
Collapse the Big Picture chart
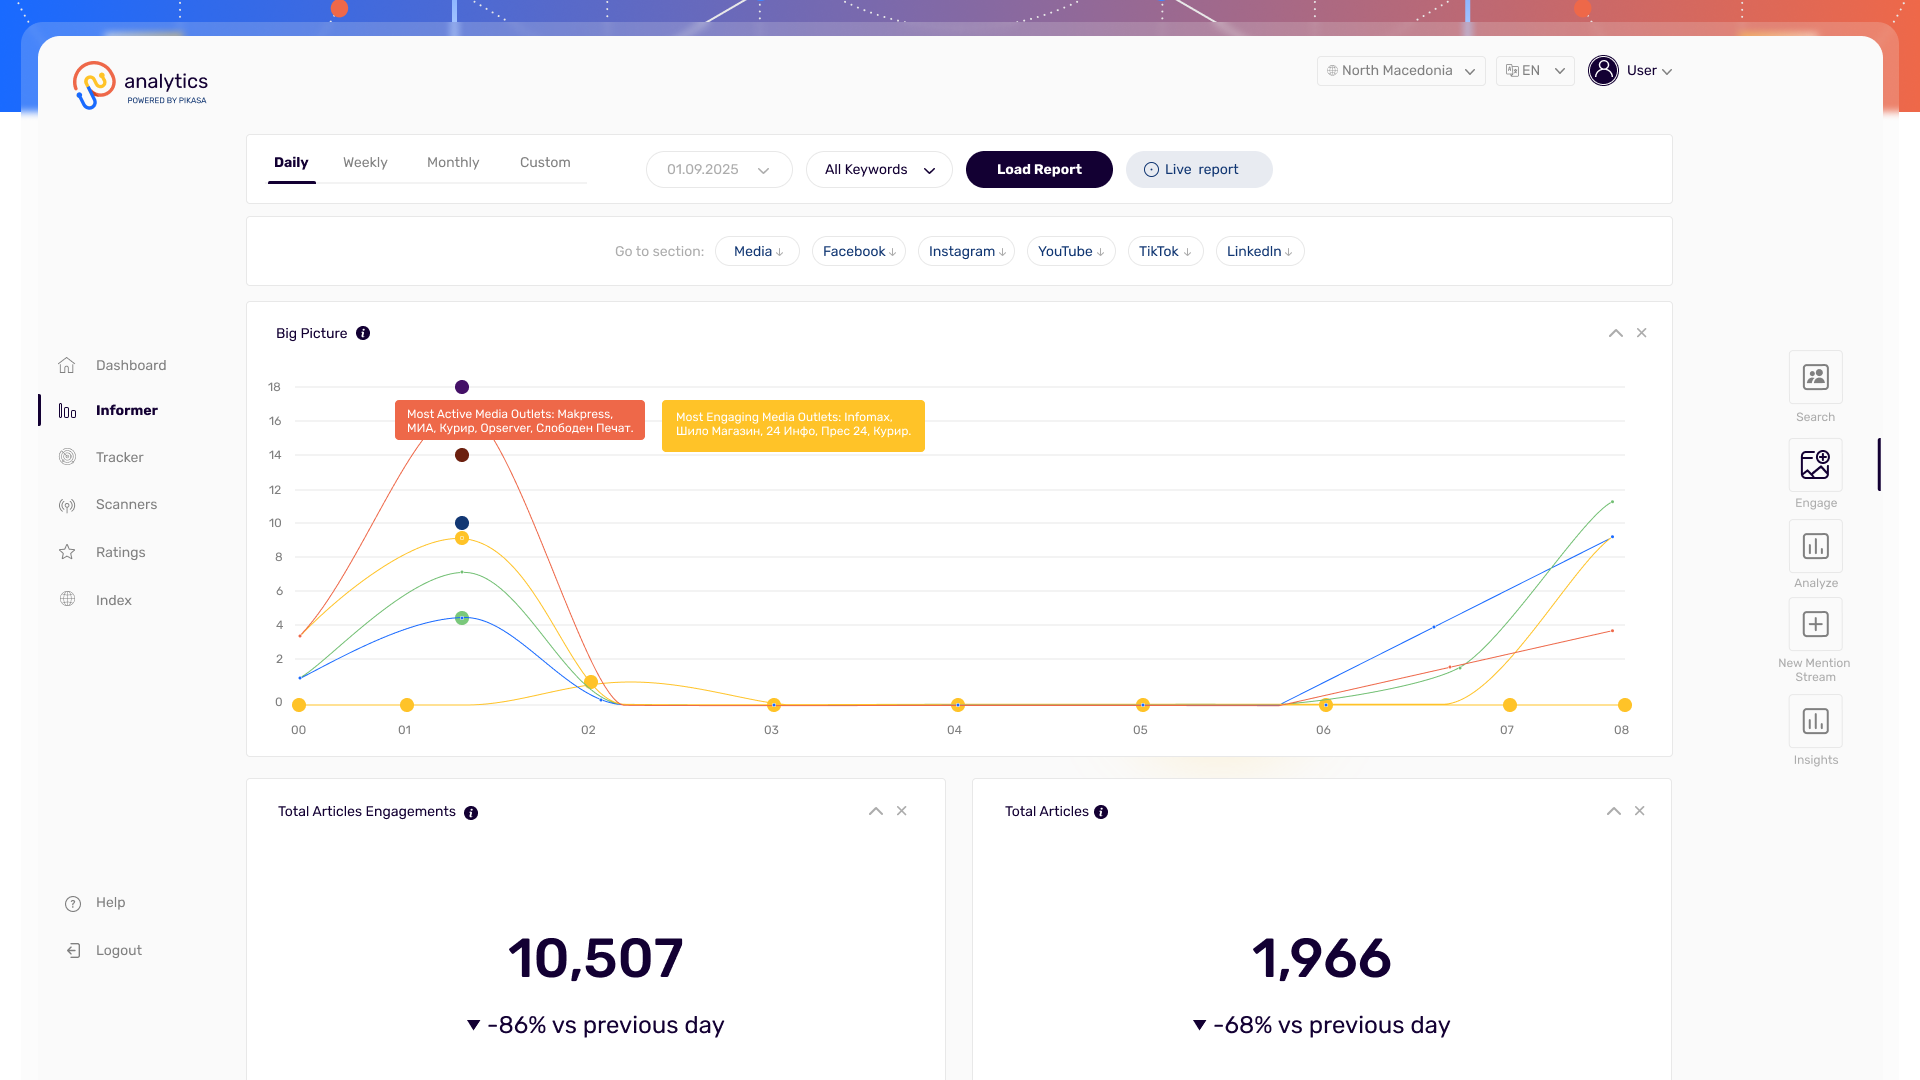click(x=1616, y=333)
